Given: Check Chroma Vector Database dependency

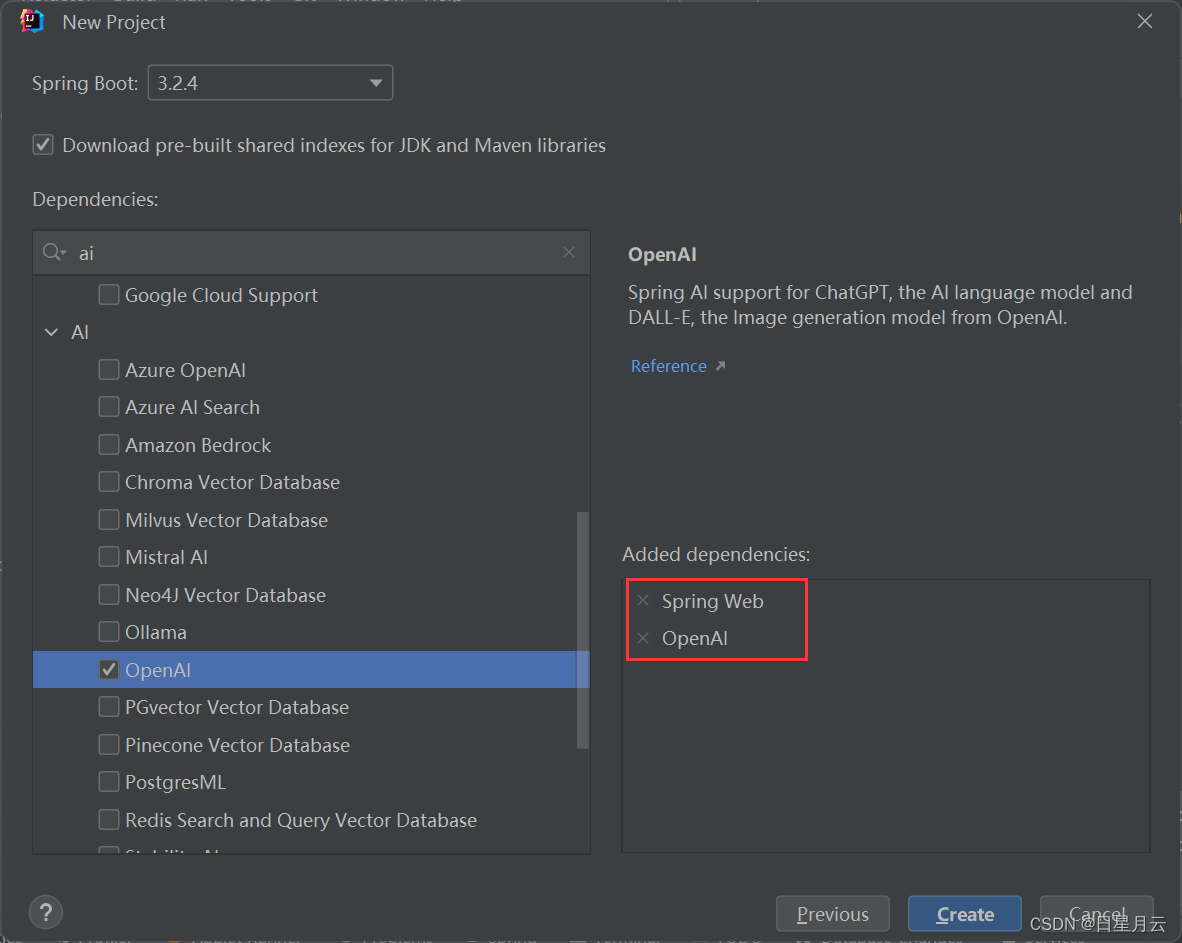Looking at the screenshot, I should 109,482.
